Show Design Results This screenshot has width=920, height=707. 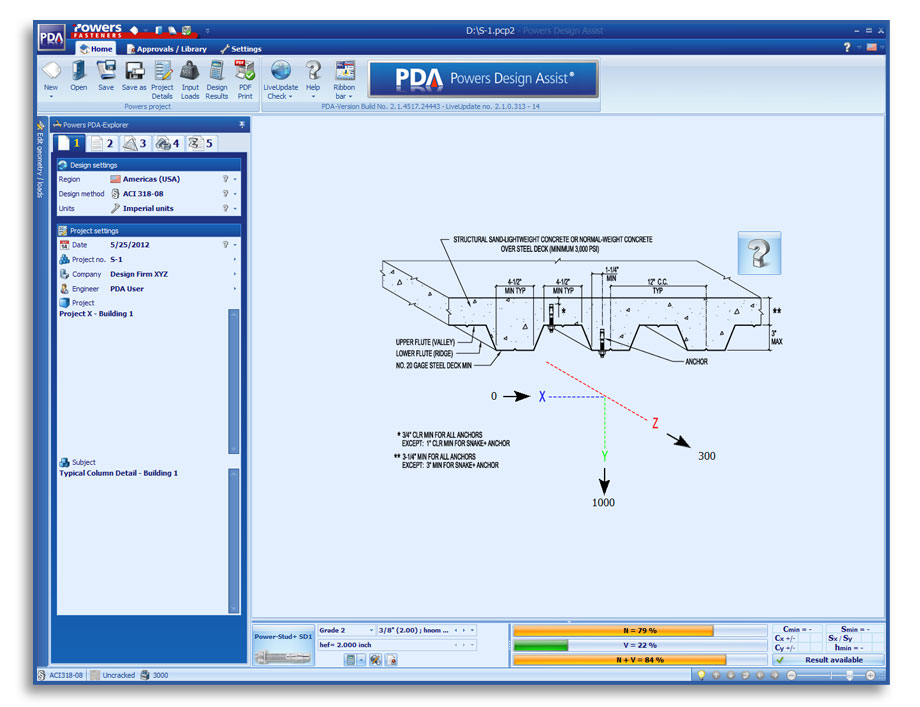click(x=217, y=72)
